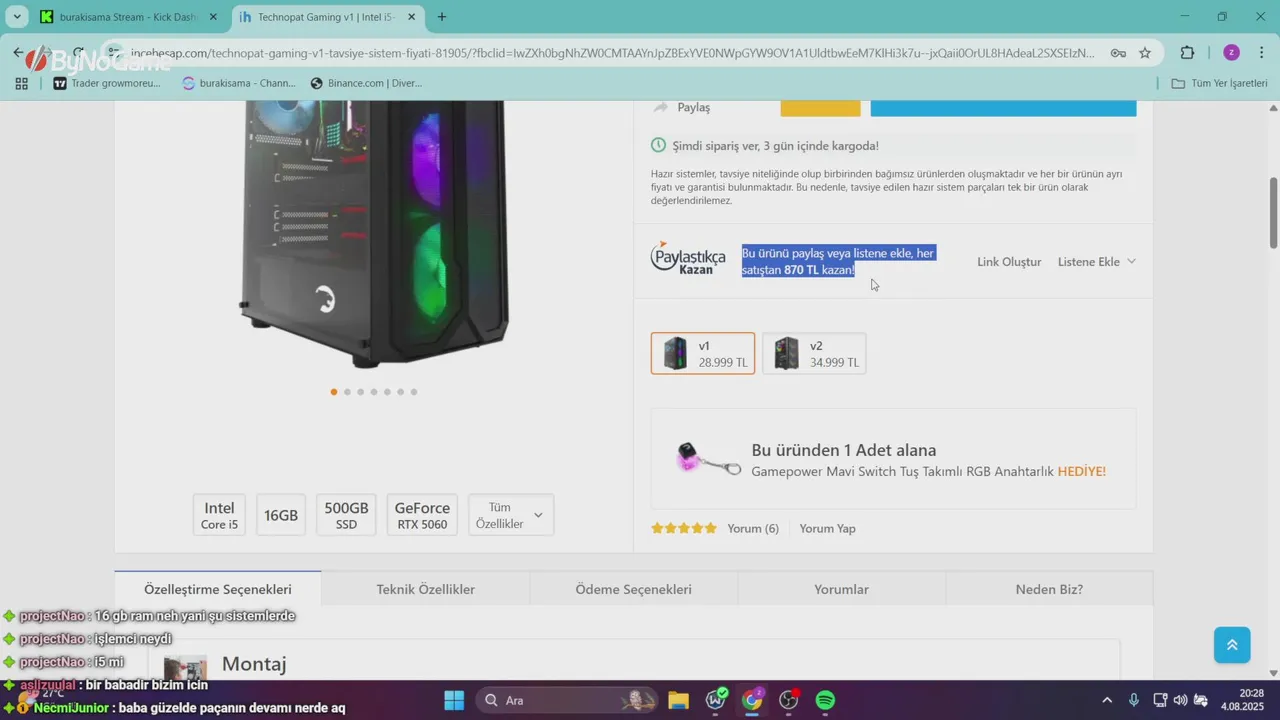Click the HEDİYE! gift text
Screen dimensions: 1280x720
click(x=1082, y=471)
